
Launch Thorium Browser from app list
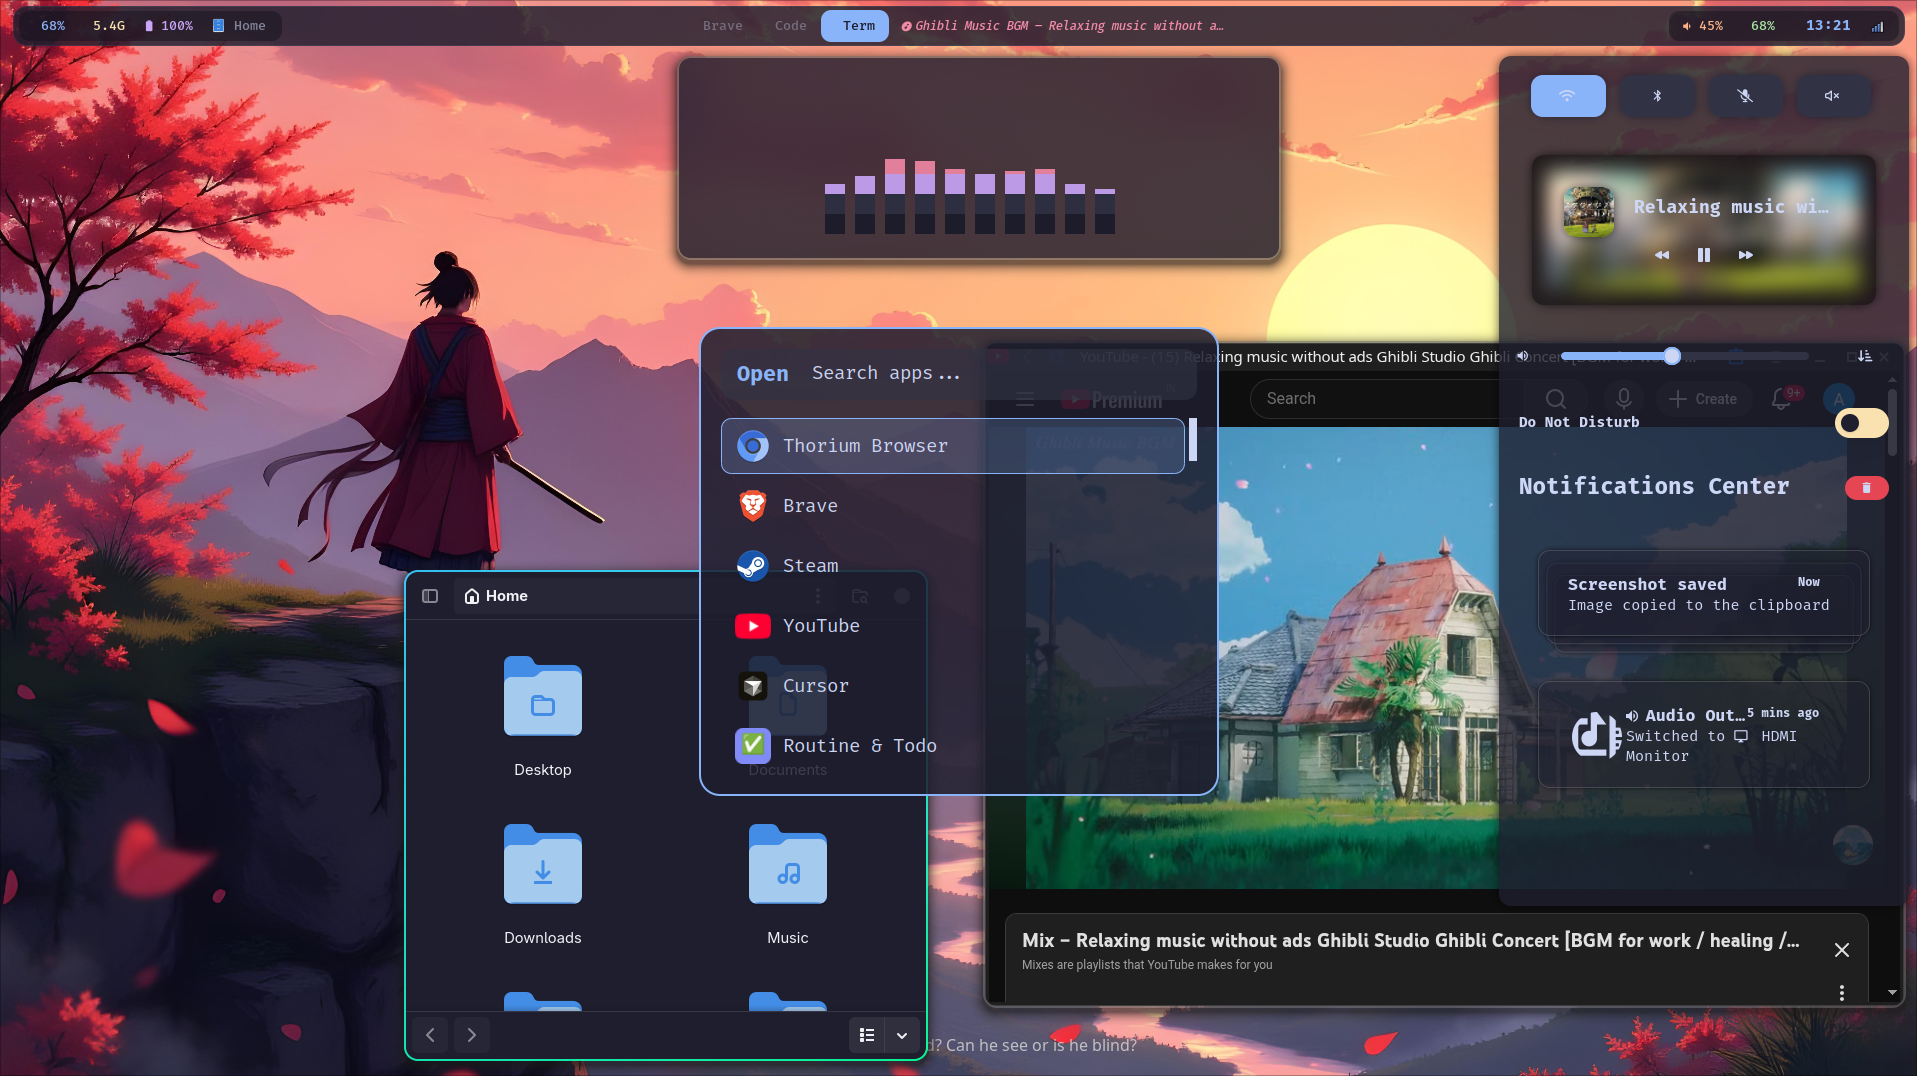(952, 446)
